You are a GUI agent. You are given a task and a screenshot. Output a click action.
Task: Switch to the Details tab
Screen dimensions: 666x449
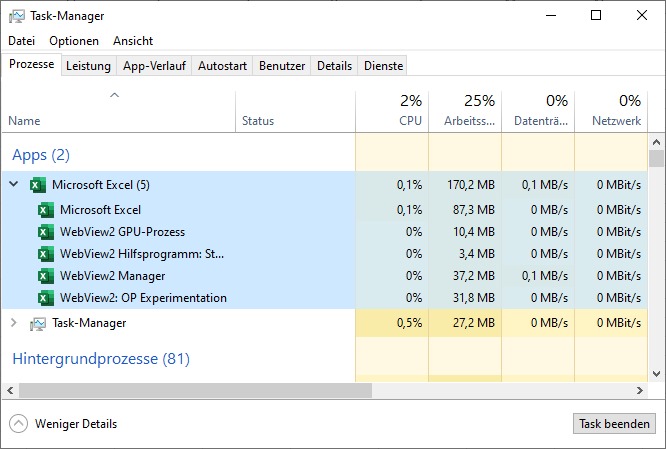tap(334, 66)
